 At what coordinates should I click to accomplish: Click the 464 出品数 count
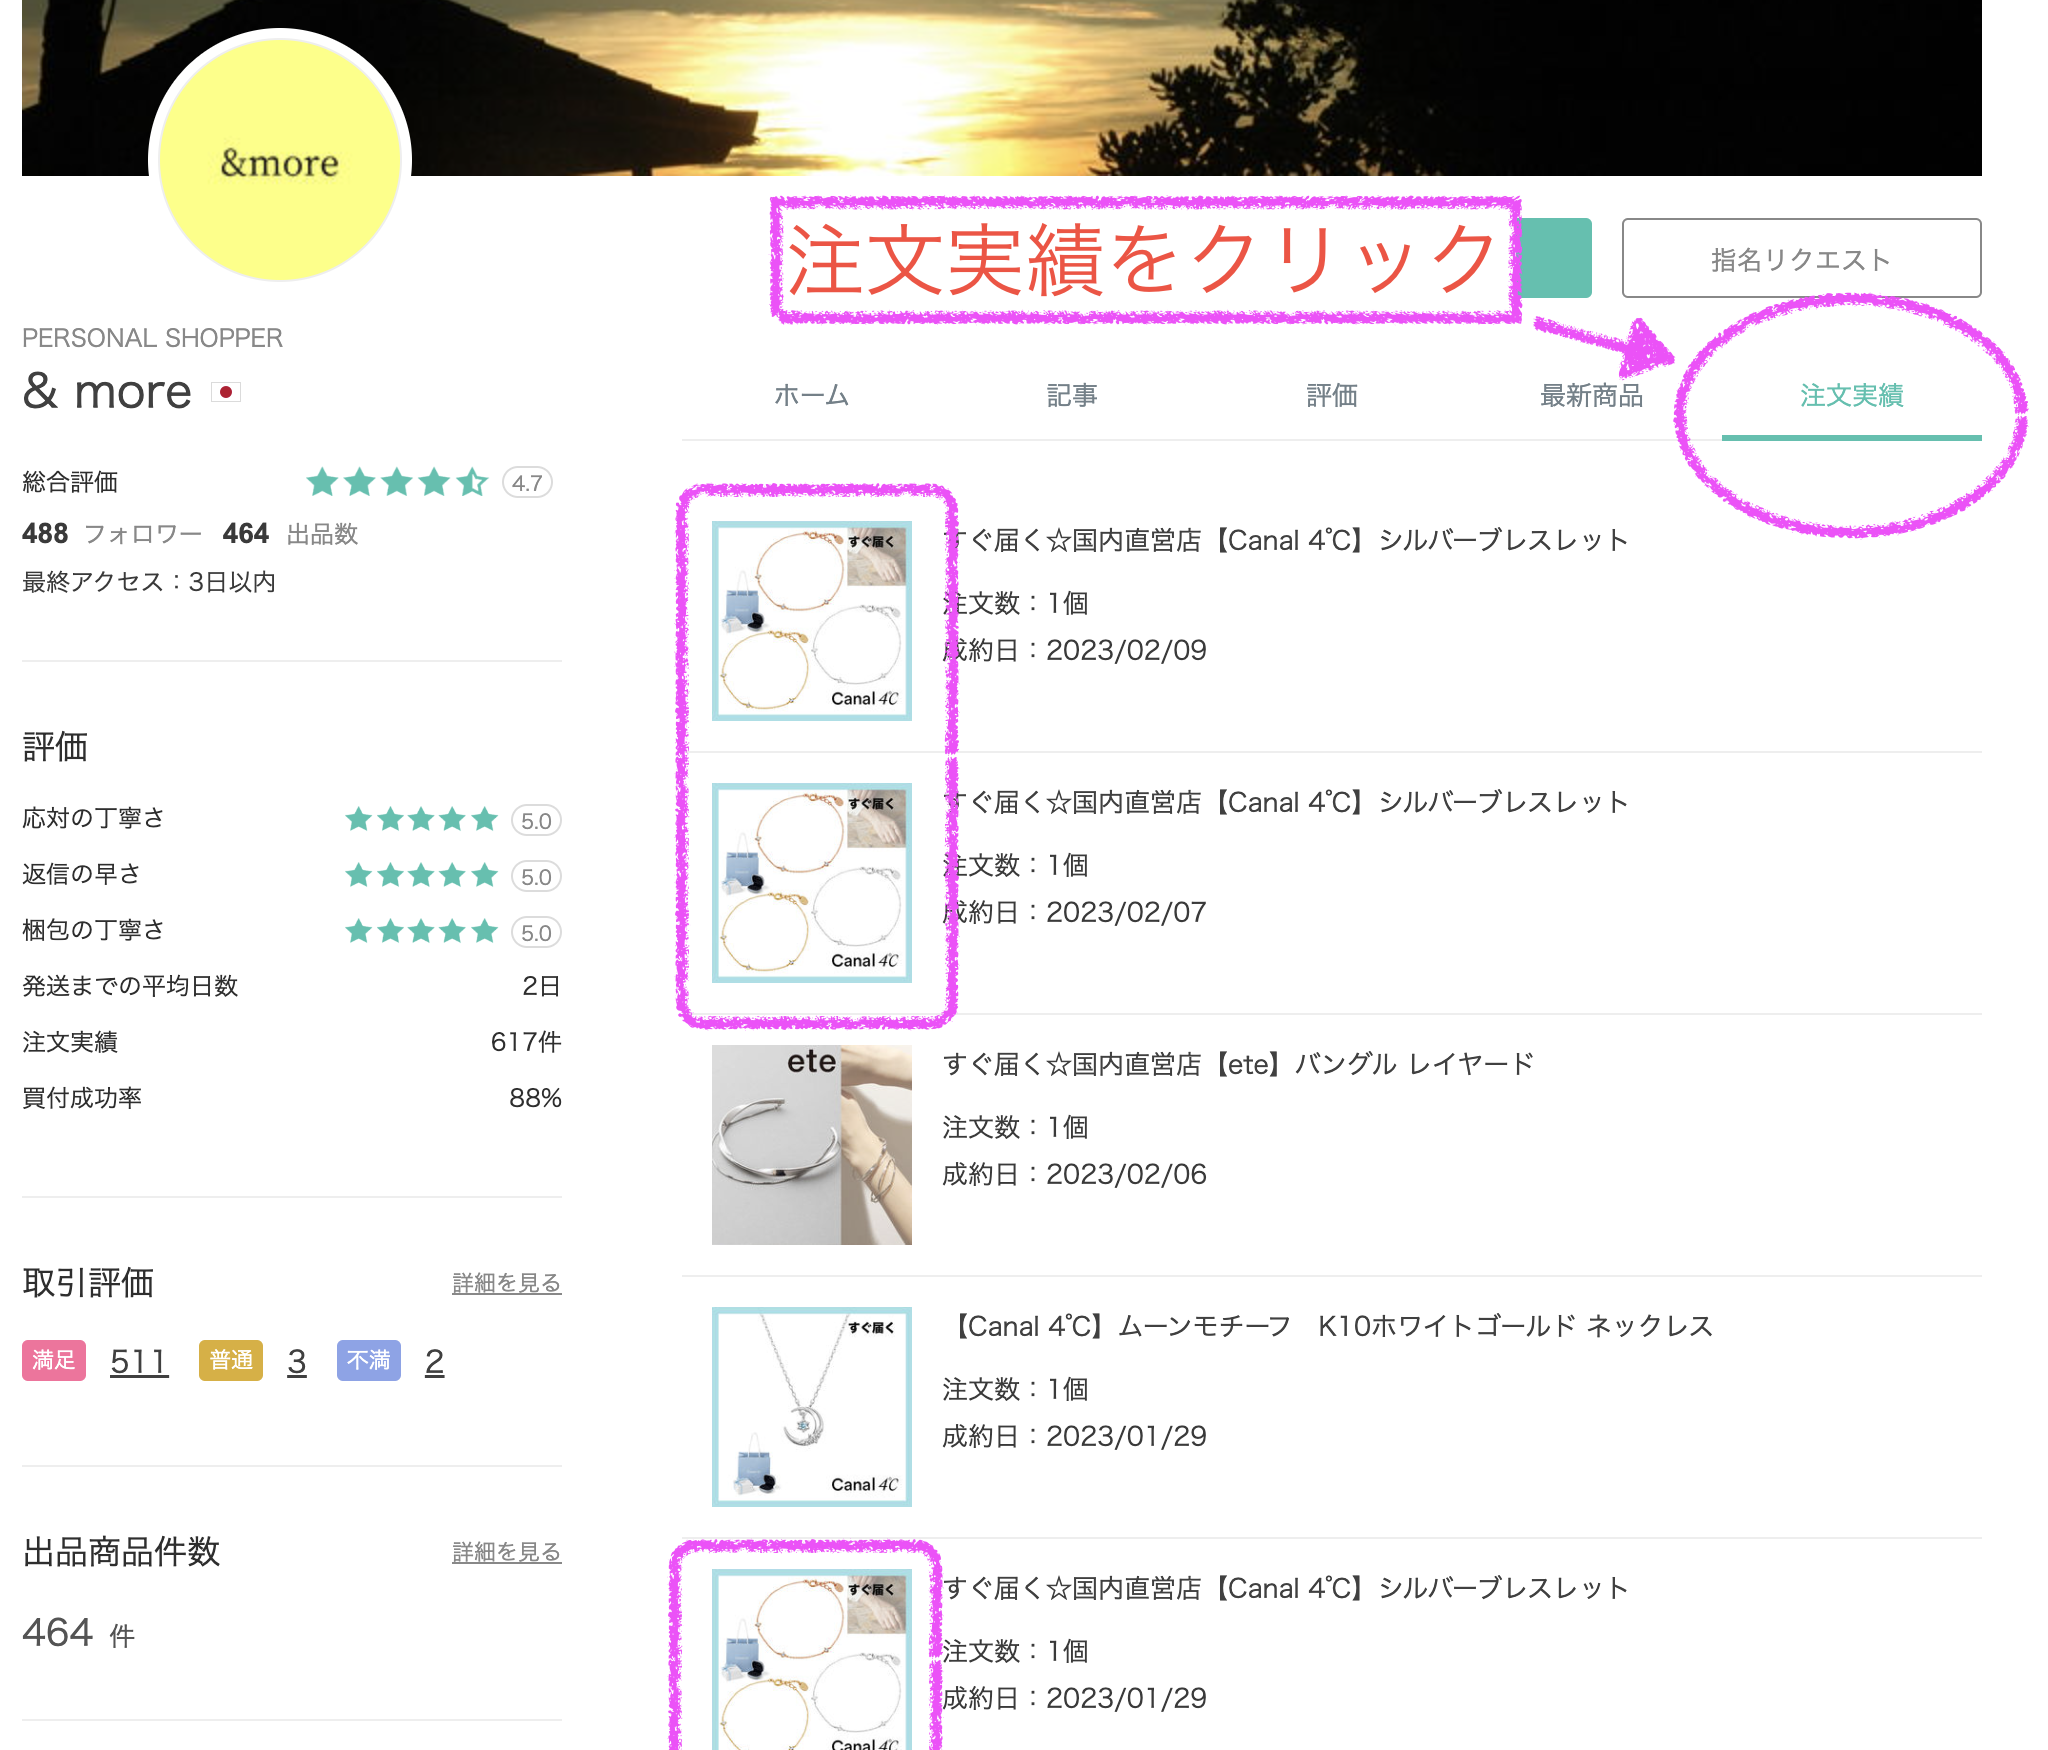click(290, 534)
